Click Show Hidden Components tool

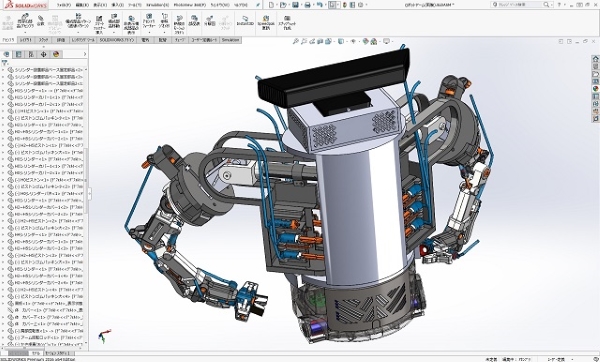click(131, 24)
